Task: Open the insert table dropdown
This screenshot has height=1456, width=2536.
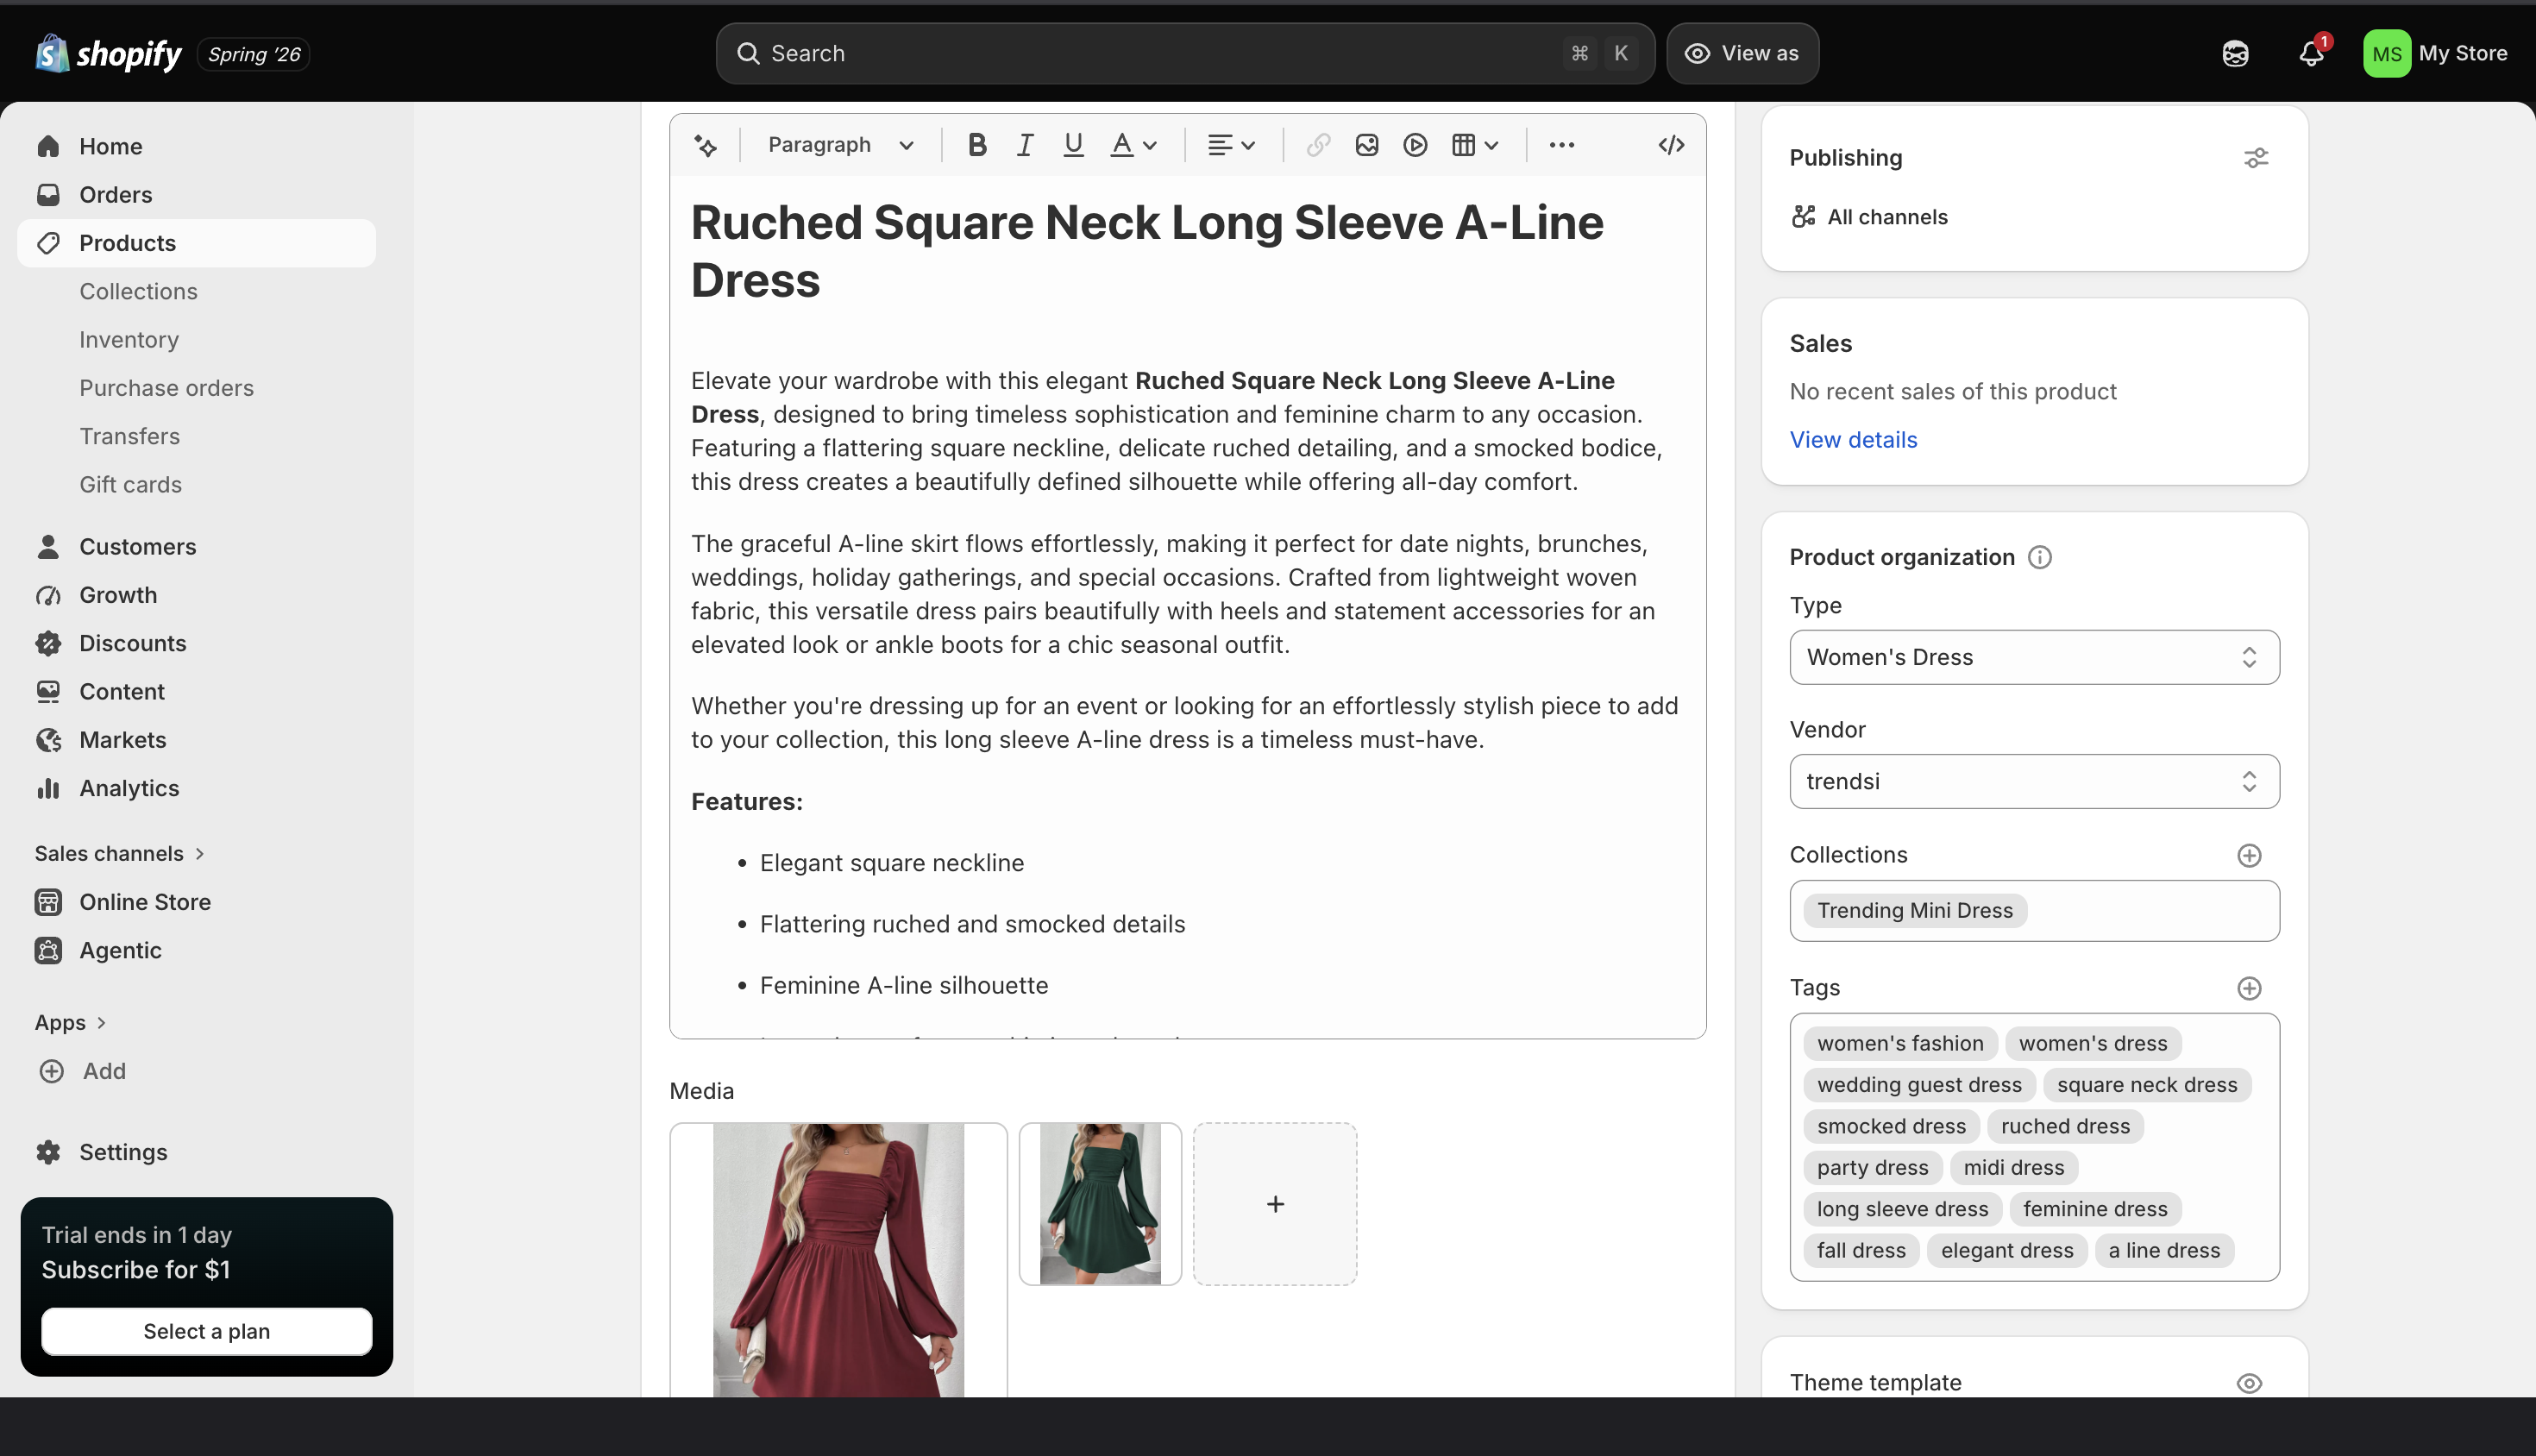Action: pyautogui.click(x=1475, y=145)
